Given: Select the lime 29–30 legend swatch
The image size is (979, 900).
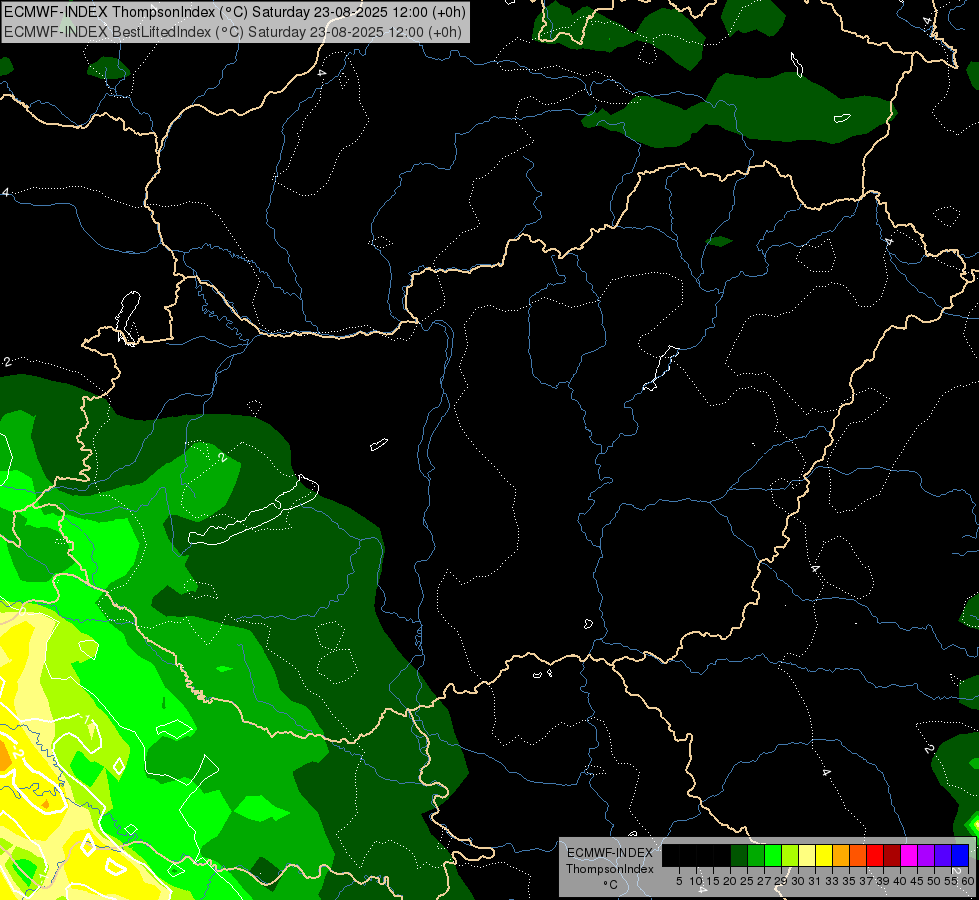Looking at the screenshot, I should point(790,855).
